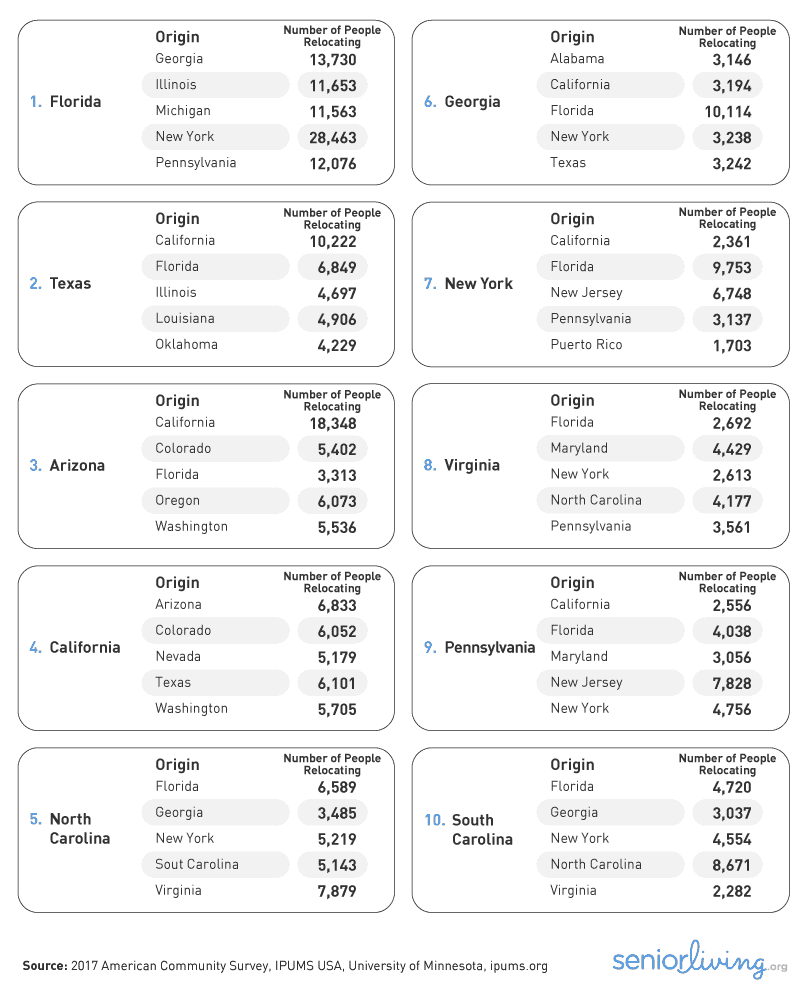
Task: Click the "4. California" destination heading
Action: [x=75, y=648]
